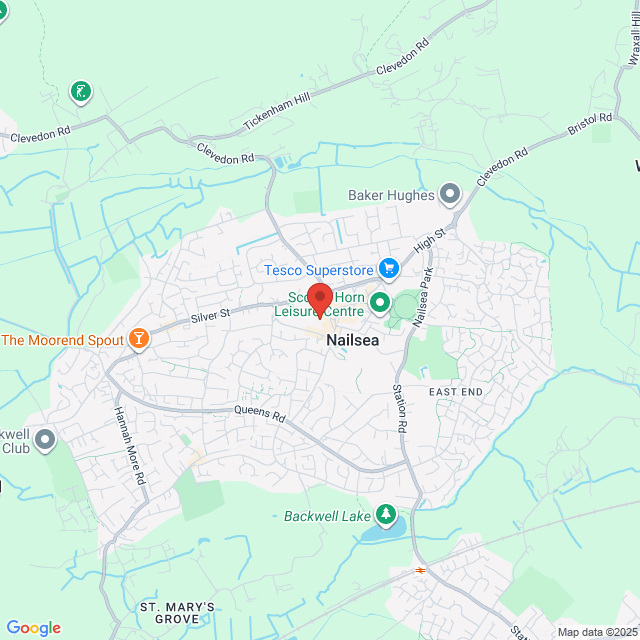Select the Backwell Lake text label
Image resolution: width=640 pixels, height=640 pixels.
pos(327,516)
